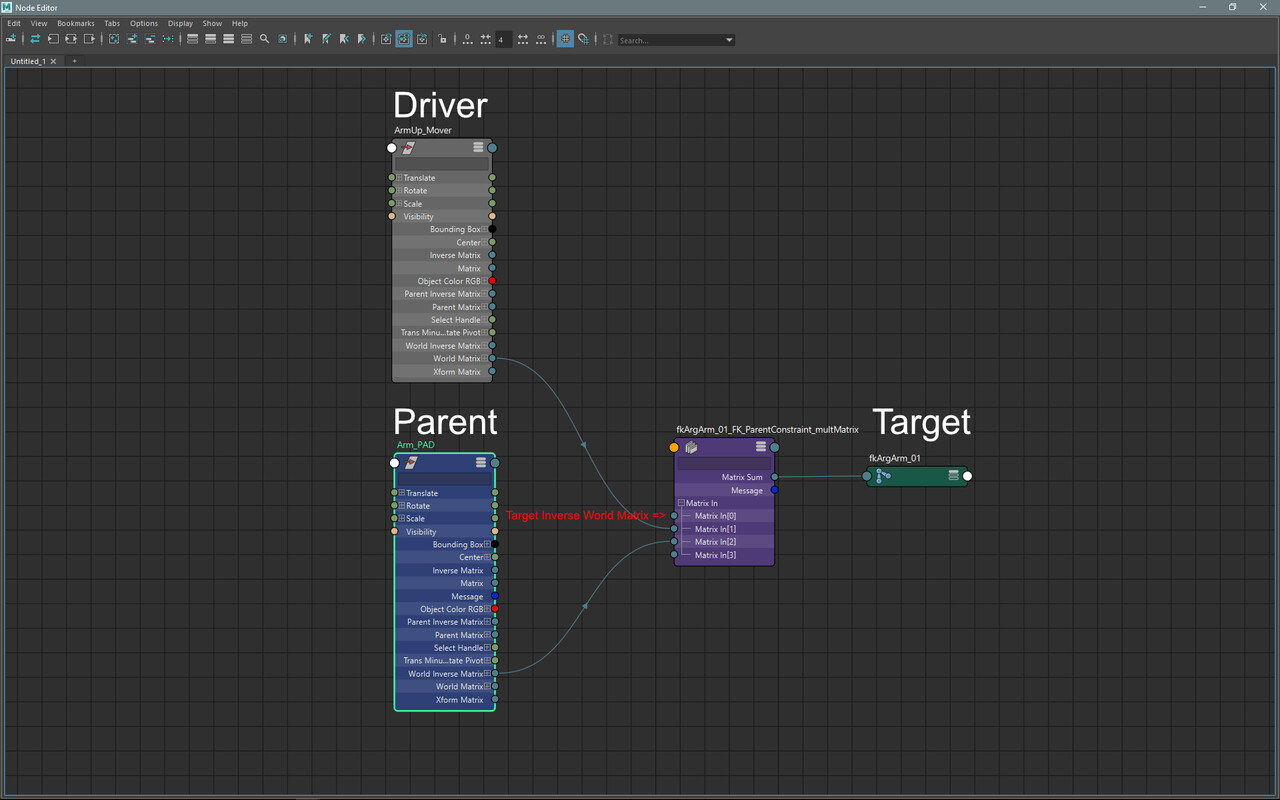This screenshot has height=800, width=1280.
Task: Close the Untitled_1 tab
Action: (x=54, y=61)
